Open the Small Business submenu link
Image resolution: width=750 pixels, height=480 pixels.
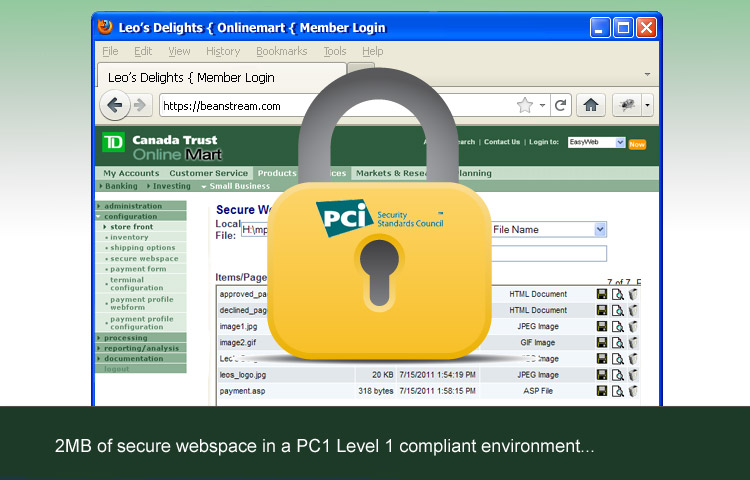239,186
